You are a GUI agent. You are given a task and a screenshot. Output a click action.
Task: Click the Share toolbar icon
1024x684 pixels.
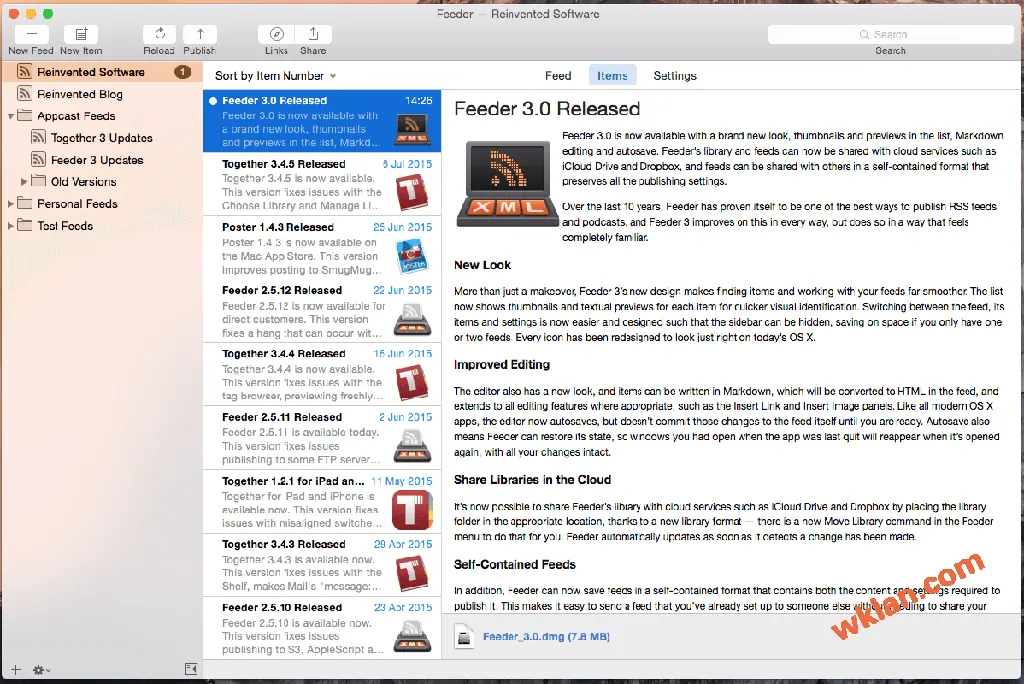(x=313, y=34)
